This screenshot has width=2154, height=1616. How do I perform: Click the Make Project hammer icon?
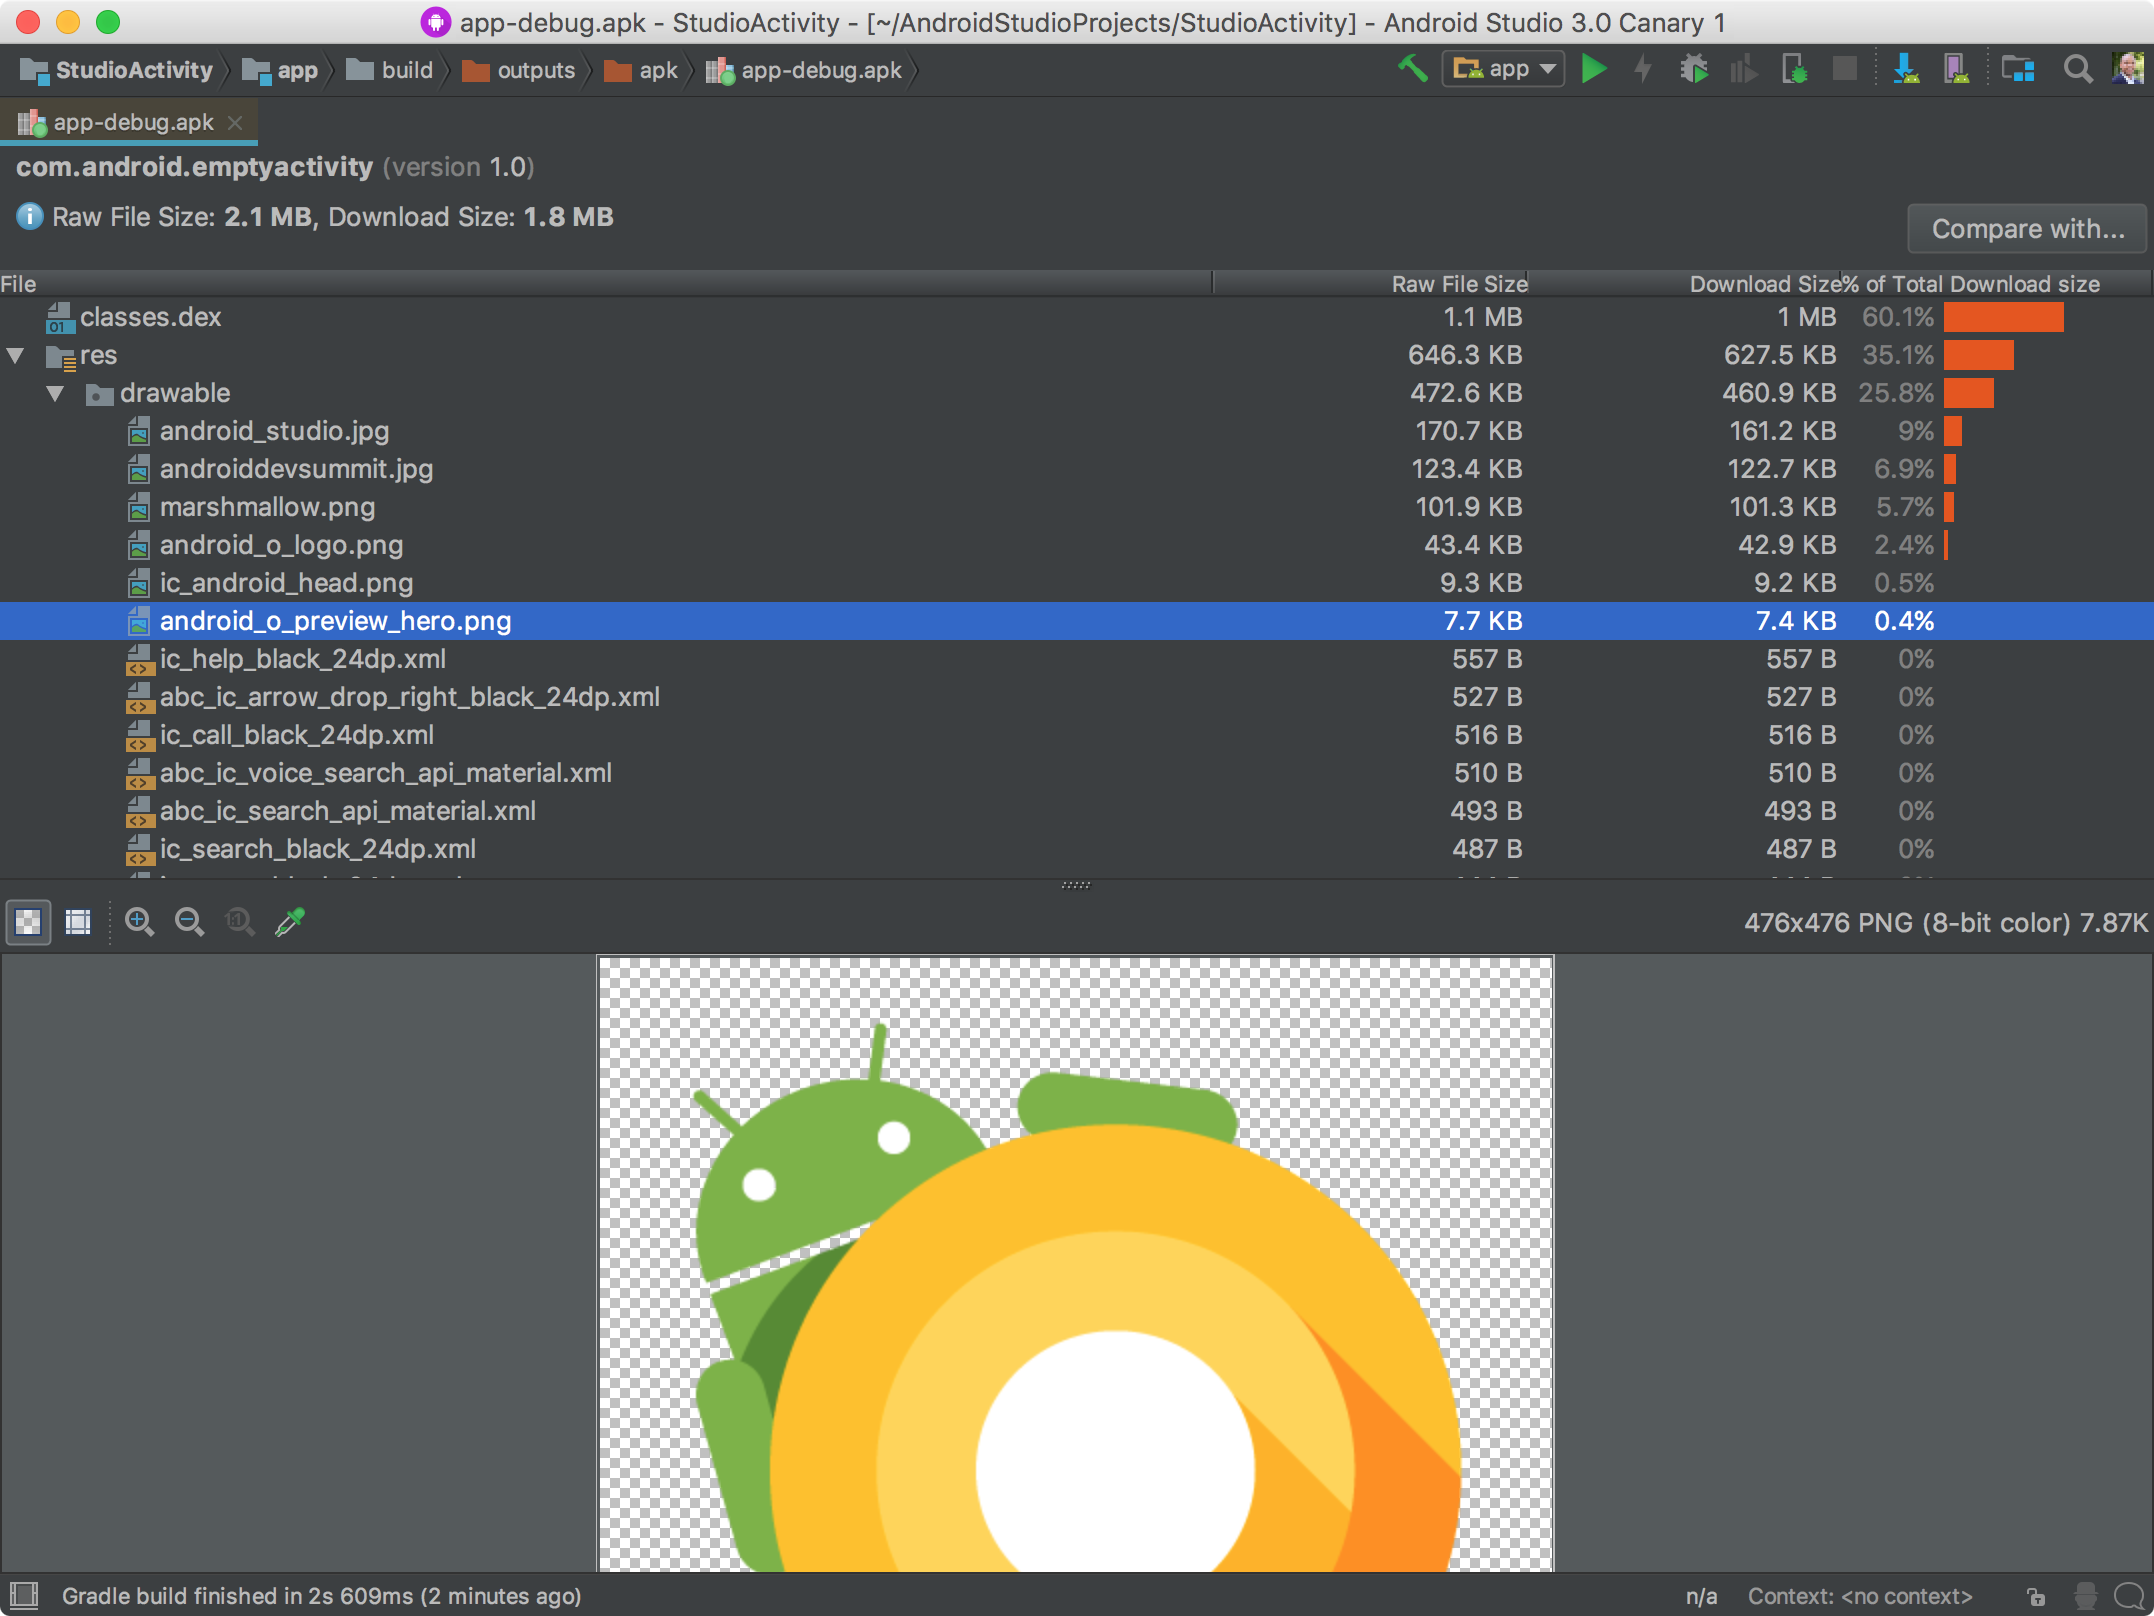coord(1411,69)
